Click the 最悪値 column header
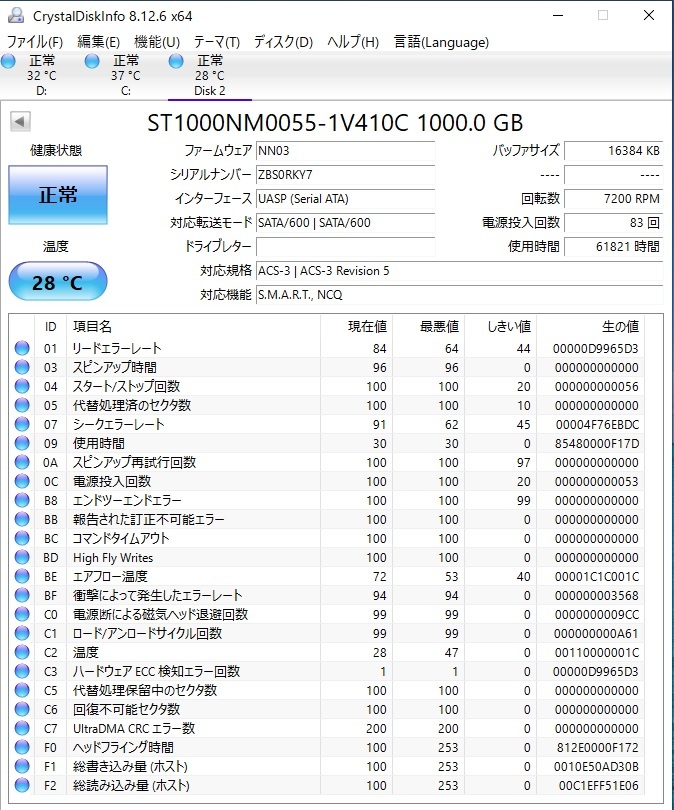This screenshot has height=810, width=674. pyautogui.click(x=428, y=326)
